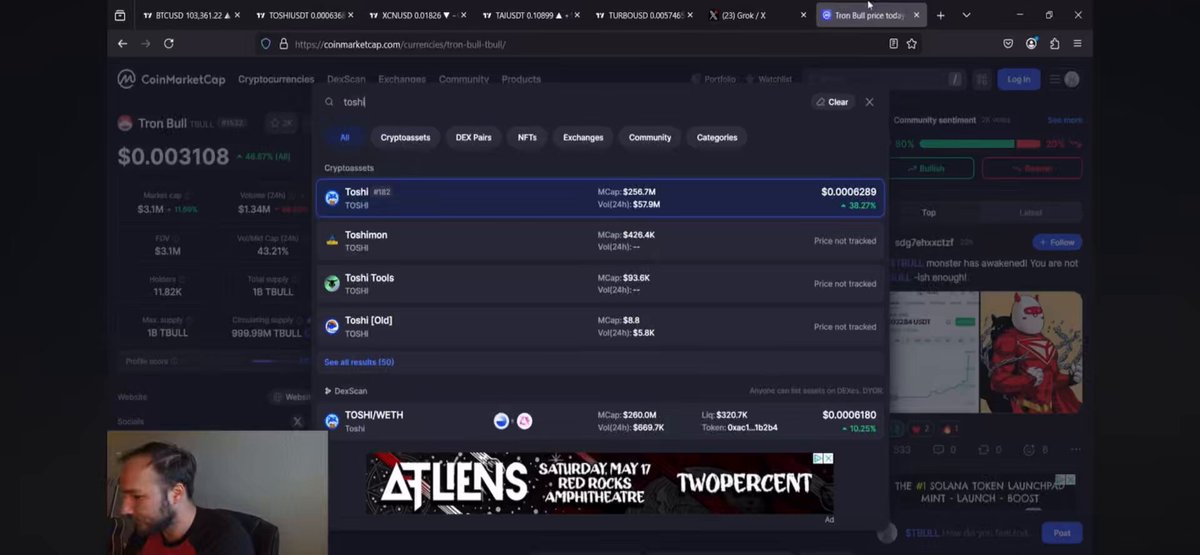Viewport: 1200px width, 555px height.
Task: Open the Watchlist link
Action: [x=769, y=79]
